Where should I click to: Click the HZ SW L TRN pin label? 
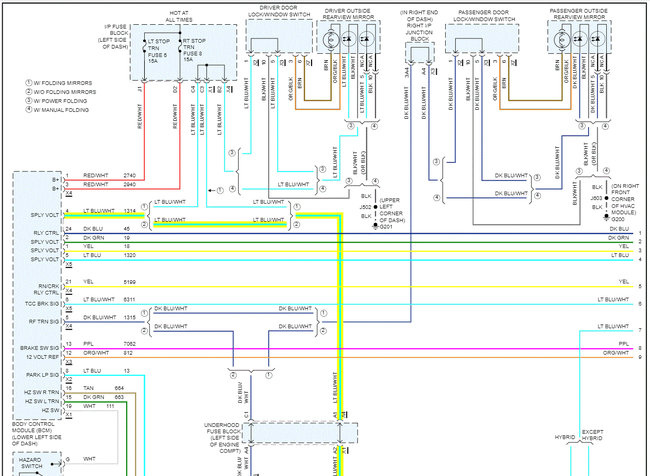(42, 402)
